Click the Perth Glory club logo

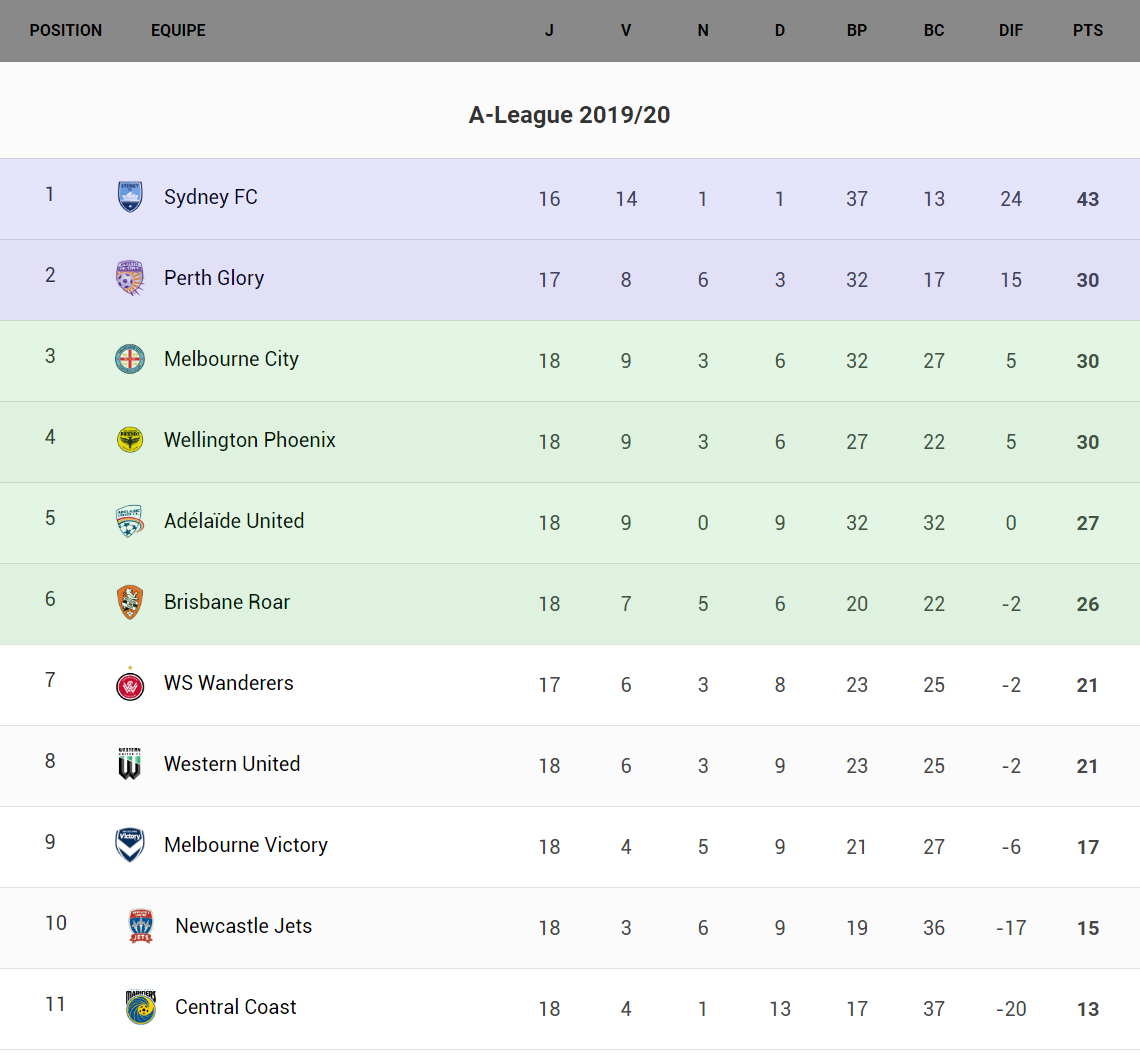point(130,278)
